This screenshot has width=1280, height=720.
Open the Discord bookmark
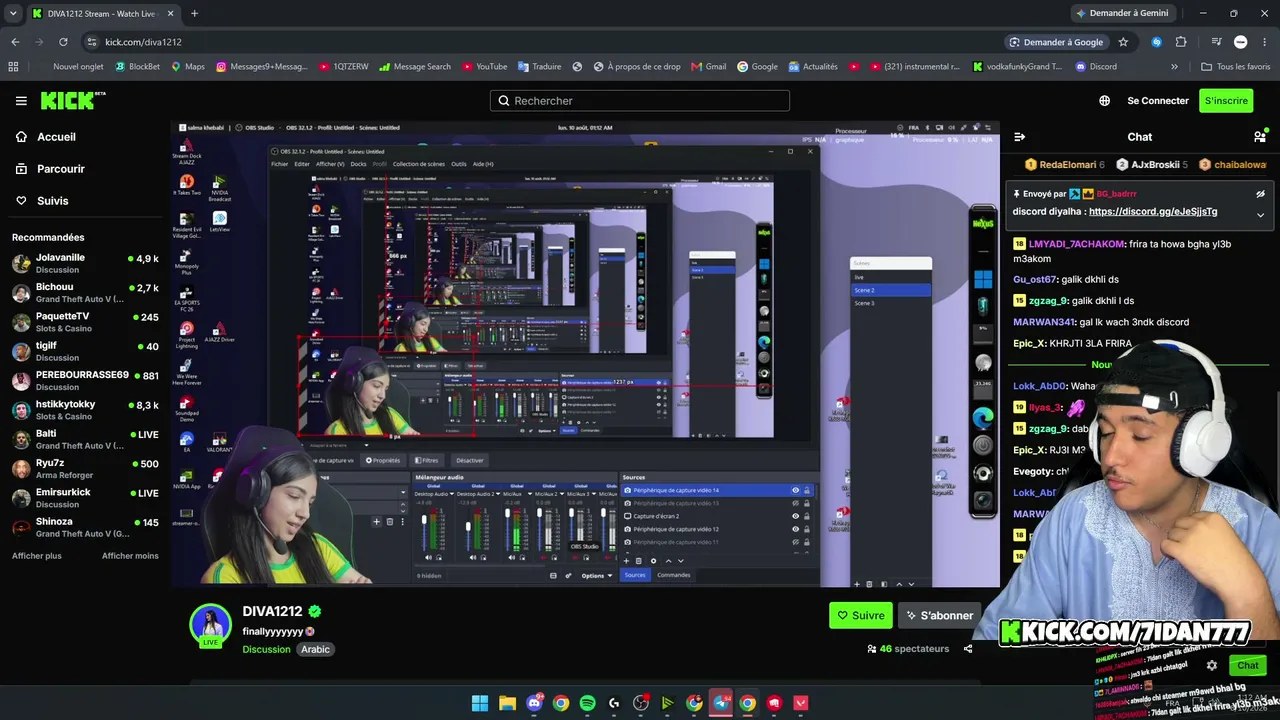pyautogui.click(x=1096, y=67)
